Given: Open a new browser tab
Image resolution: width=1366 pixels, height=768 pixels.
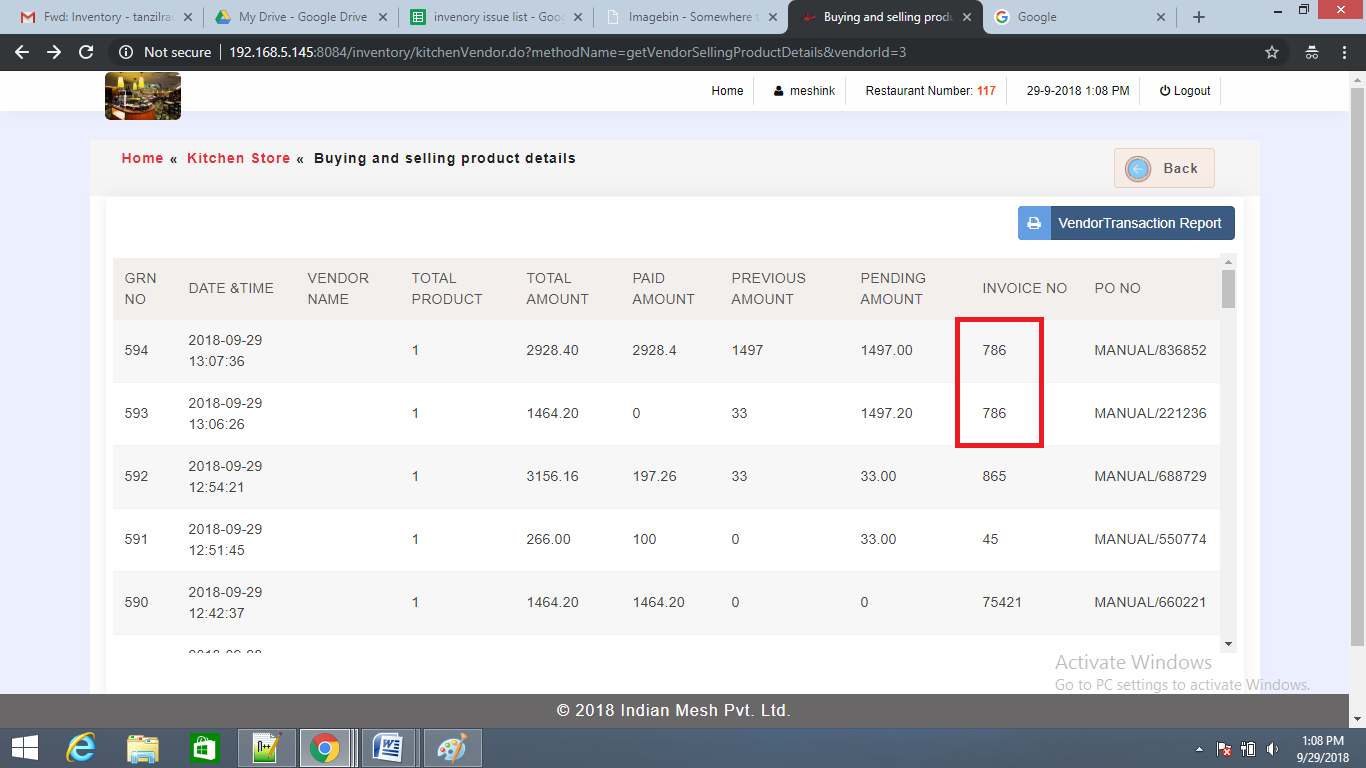Looking at the screenshot, I should click(x=1199, y=17).
